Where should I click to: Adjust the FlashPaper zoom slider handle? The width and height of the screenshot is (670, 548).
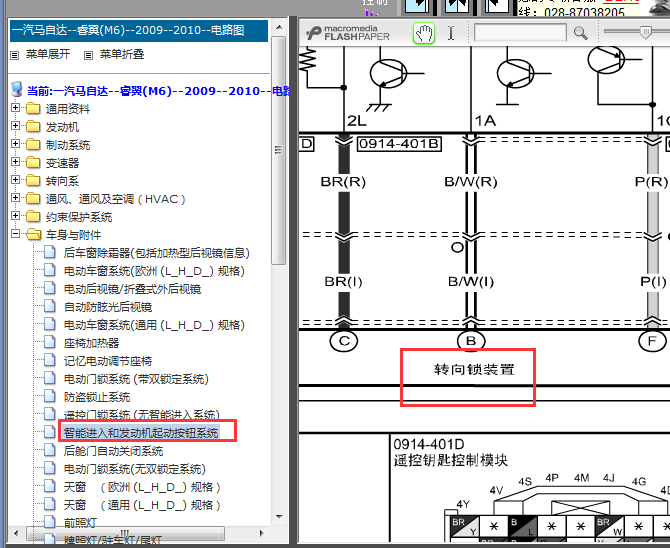click(646, 31)
